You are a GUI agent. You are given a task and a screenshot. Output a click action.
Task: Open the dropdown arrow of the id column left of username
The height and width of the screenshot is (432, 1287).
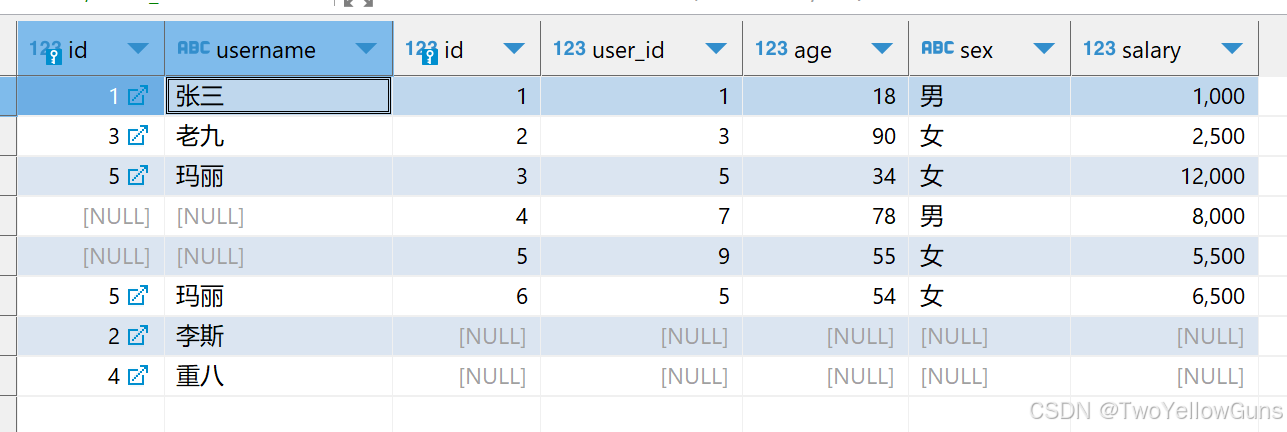(x=138, y=48)
